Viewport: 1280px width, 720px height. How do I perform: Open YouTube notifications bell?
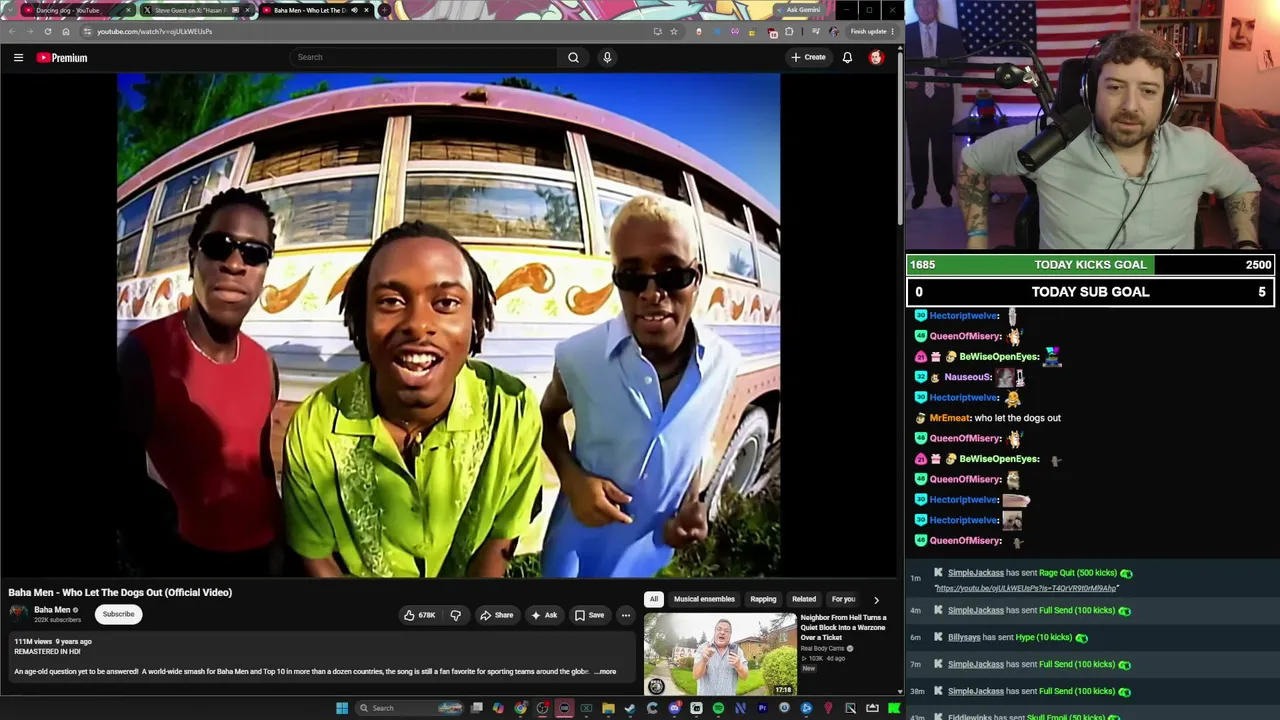847,57
